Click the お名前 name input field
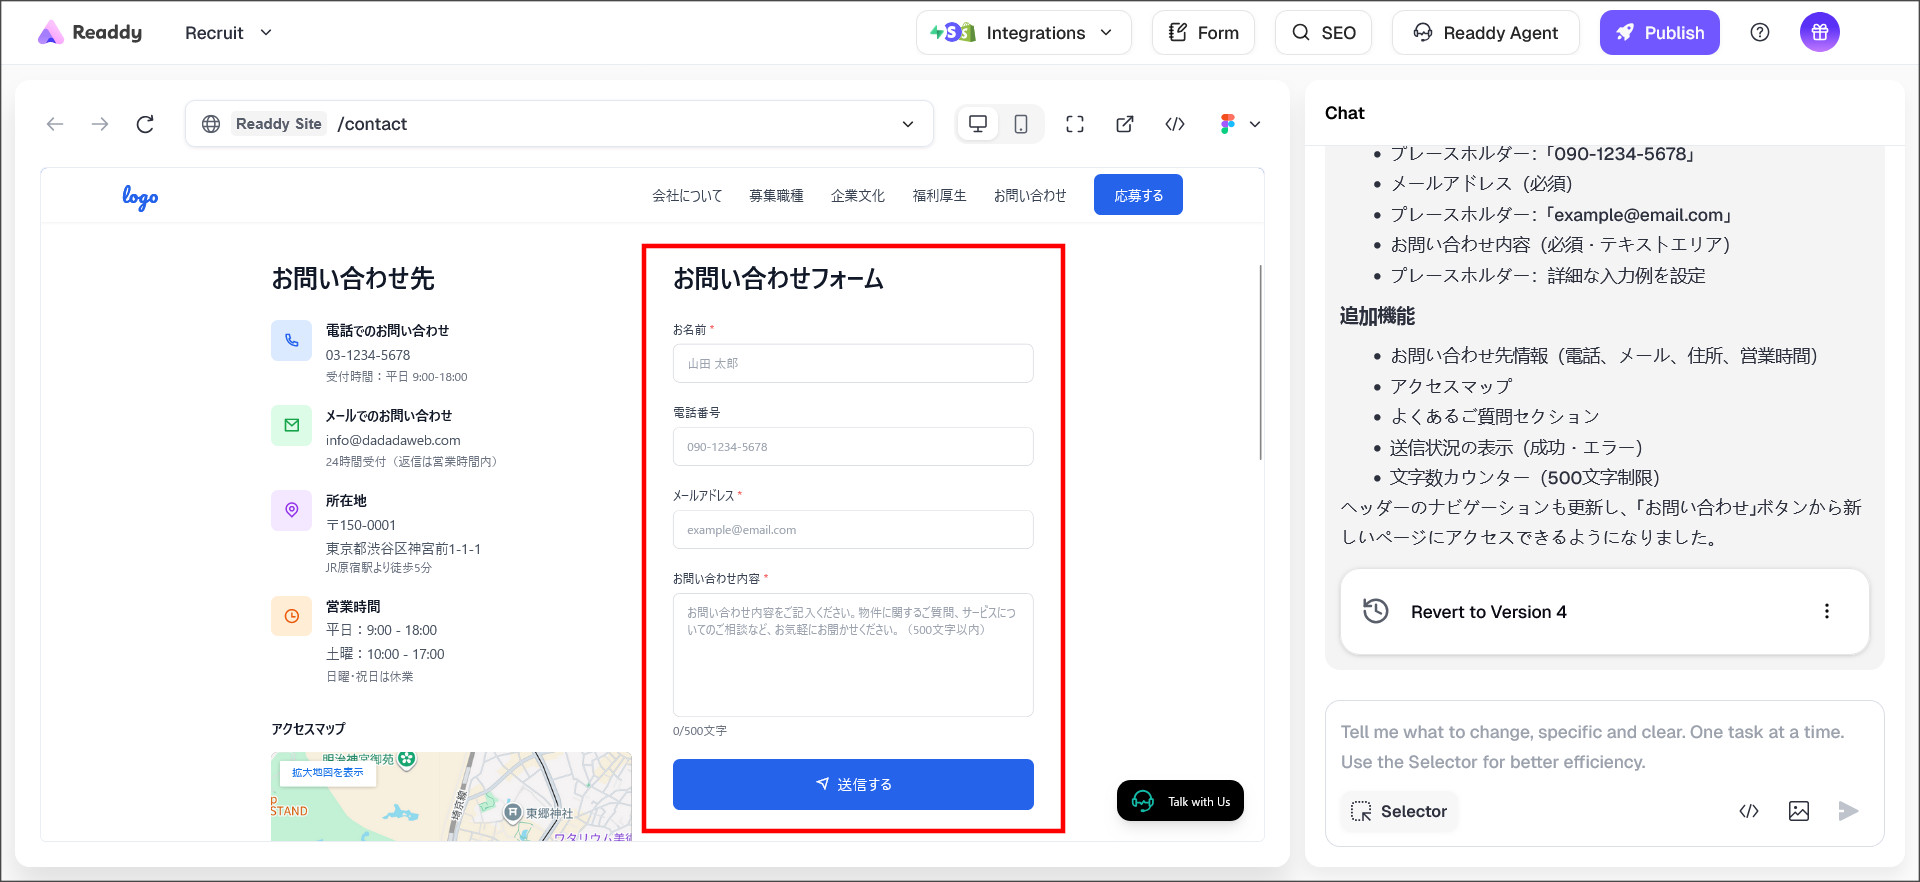The height and width of the screenshot is (882, 1920). [852, 364]
